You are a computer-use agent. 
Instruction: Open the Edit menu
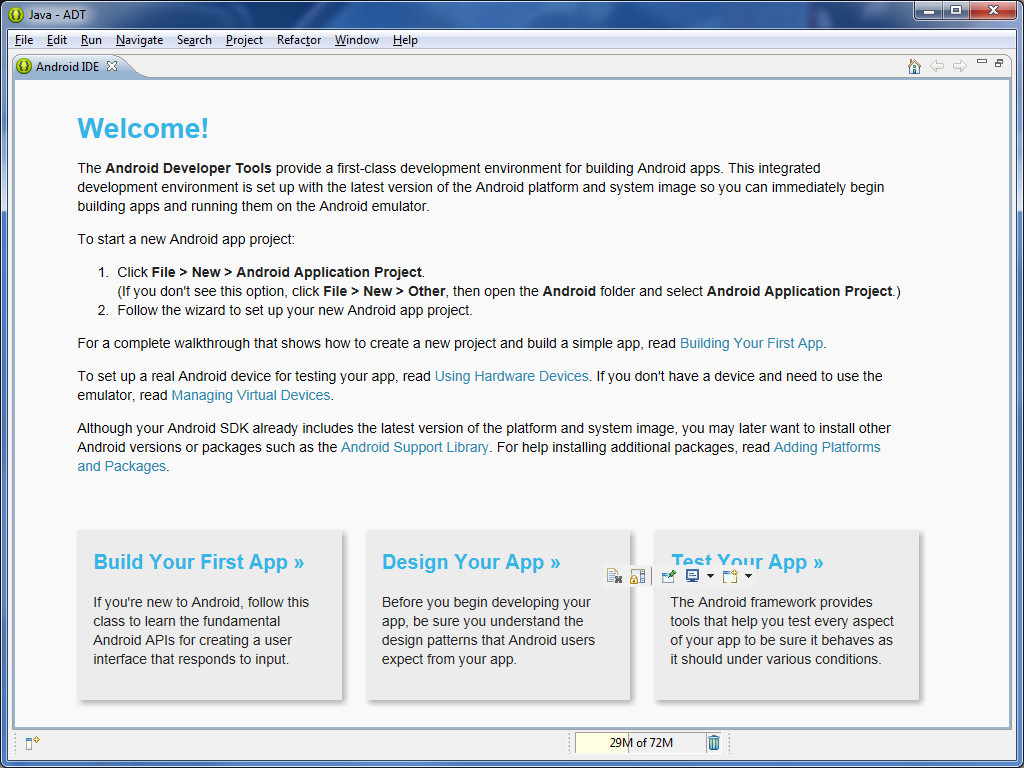click(x=57, y=40)
